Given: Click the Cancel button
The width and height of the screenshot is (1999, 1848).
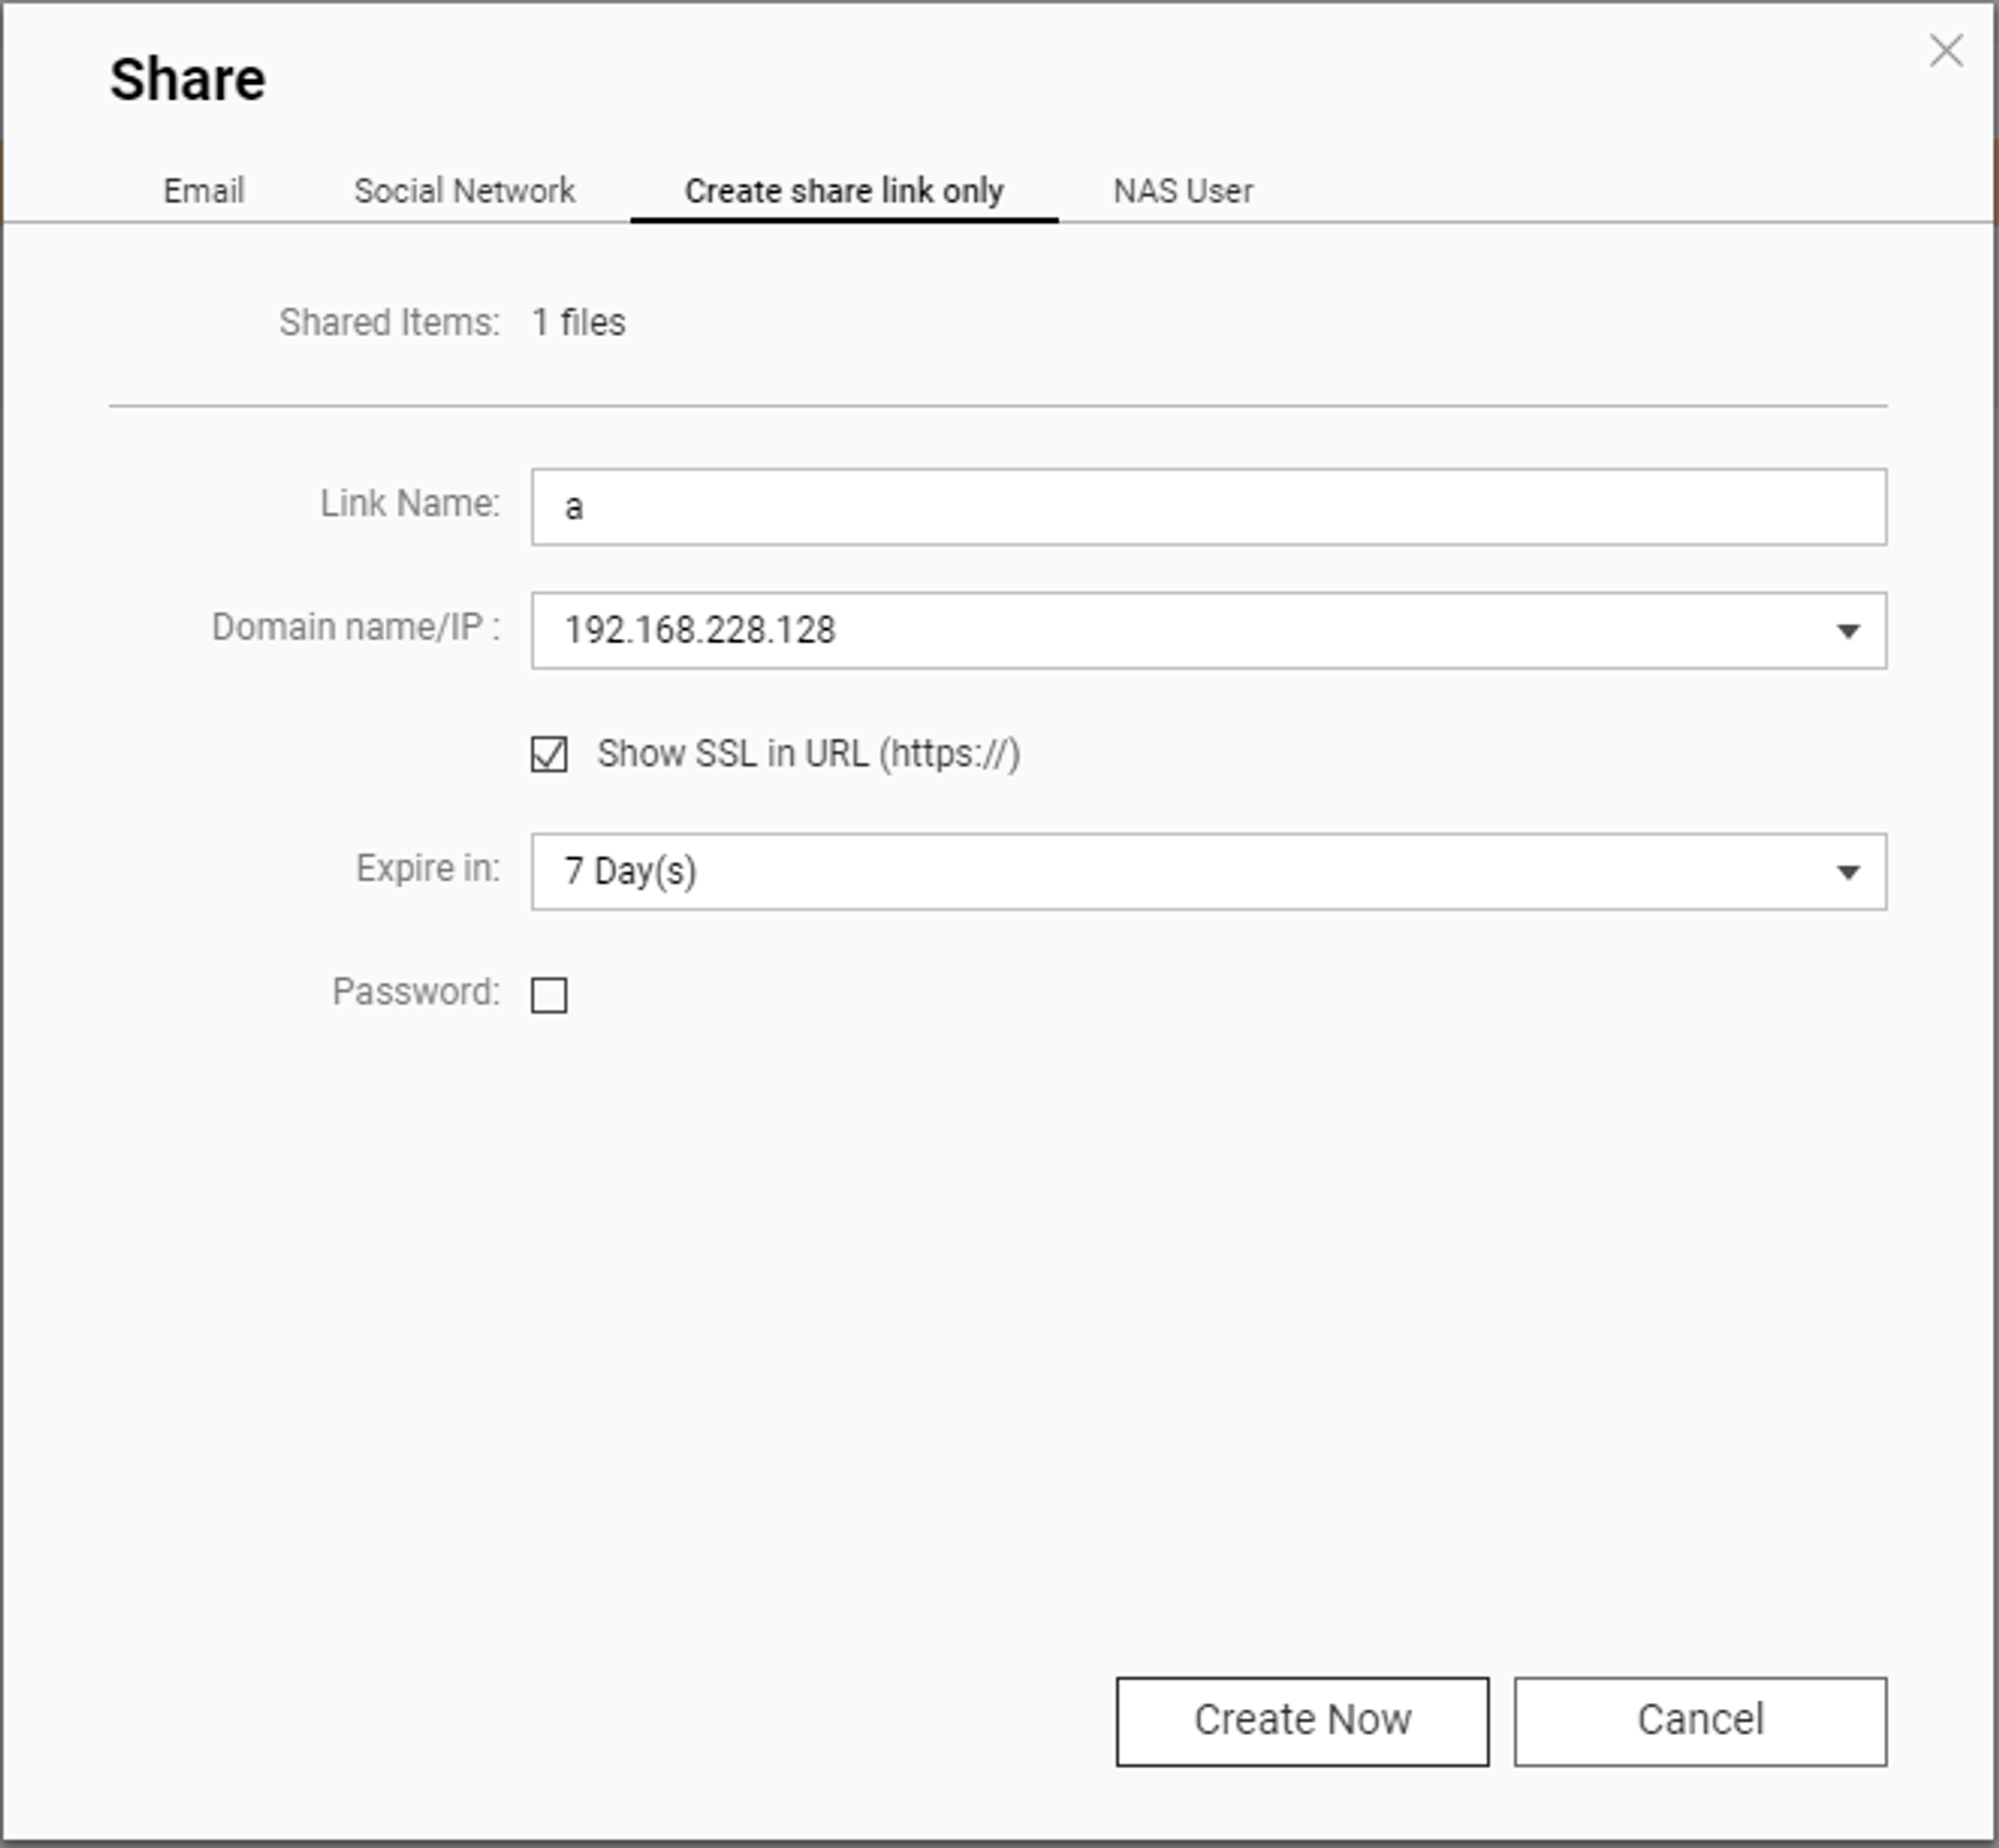Looking at the screenshot, I should point(1699,1721).
